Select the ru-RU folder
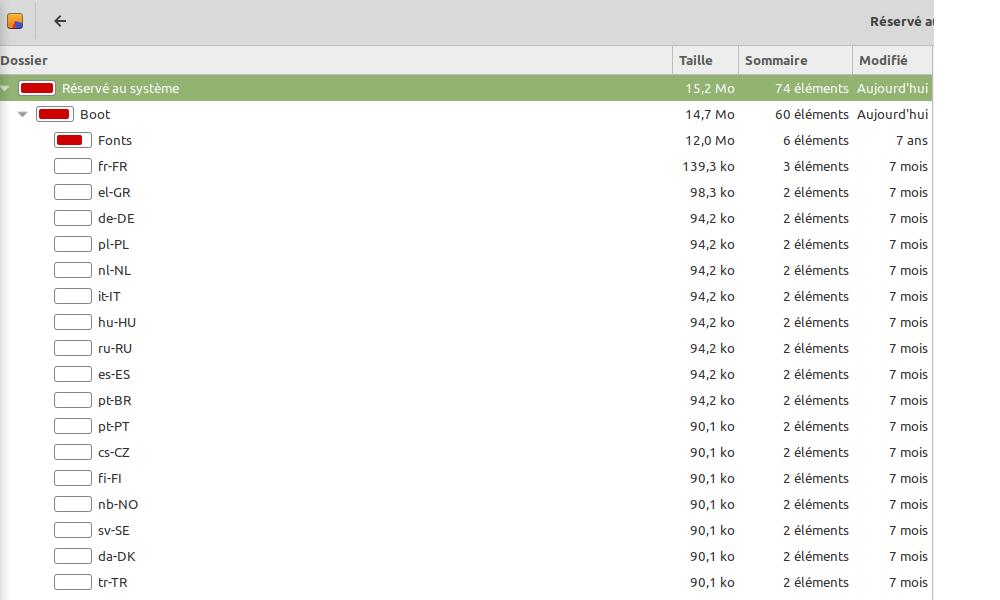Viewport: 1000px width, 600px height. 466,349
